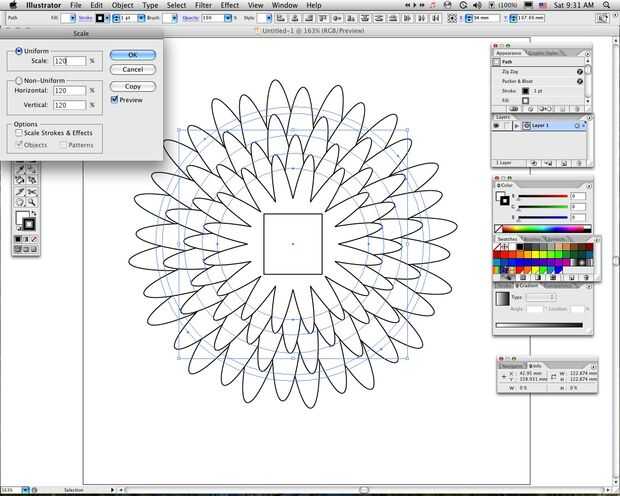Screen dimensions: 620x496
Task: Click the volume icon in menu bar
Action: pos(477,5)
